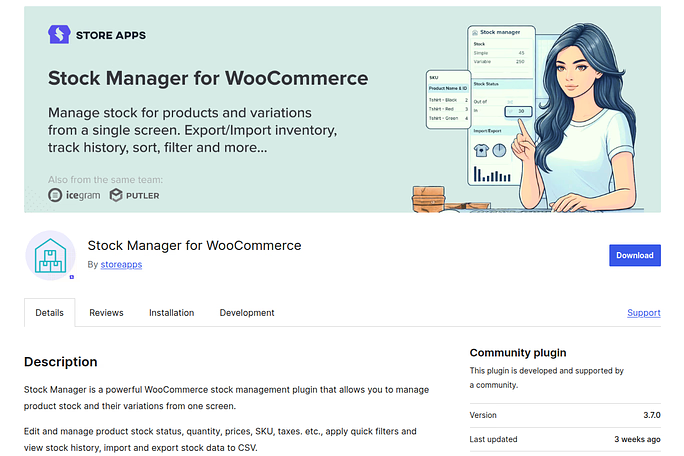Open the Support link
684x456 pixels.
[643, 312]
